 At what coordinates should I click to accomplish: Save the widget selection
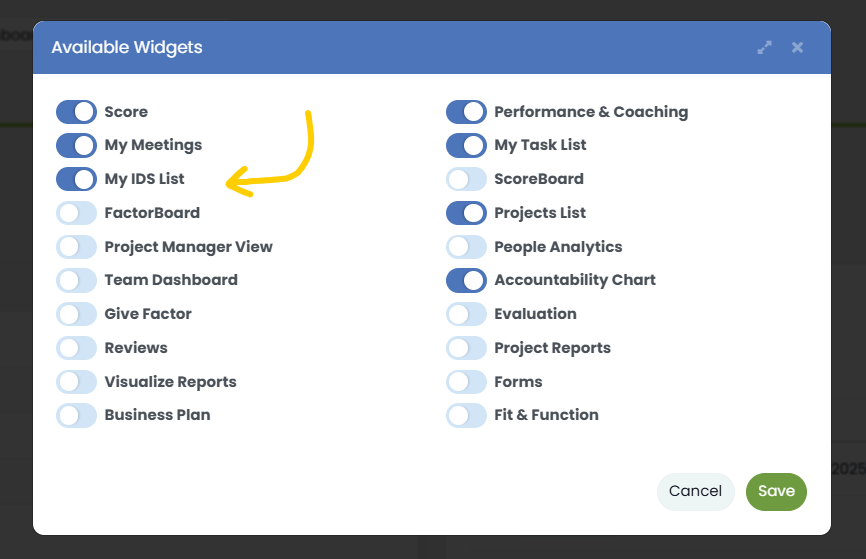(776, 491)
